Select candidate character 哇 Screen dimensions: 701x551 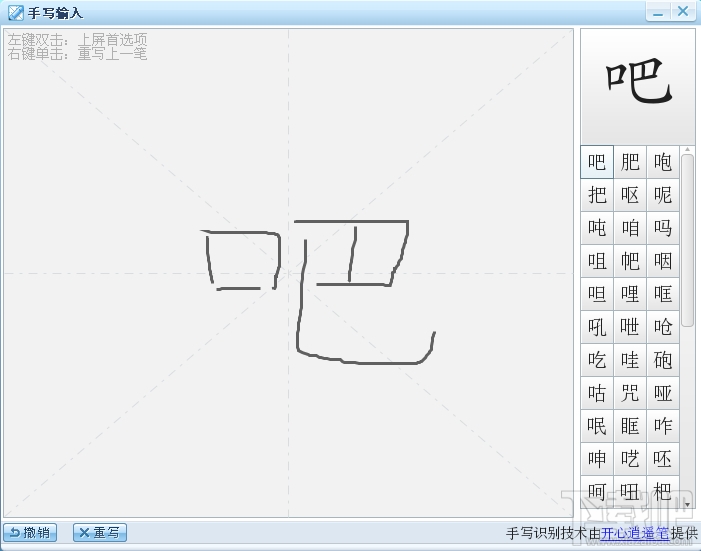click(630, 360)
